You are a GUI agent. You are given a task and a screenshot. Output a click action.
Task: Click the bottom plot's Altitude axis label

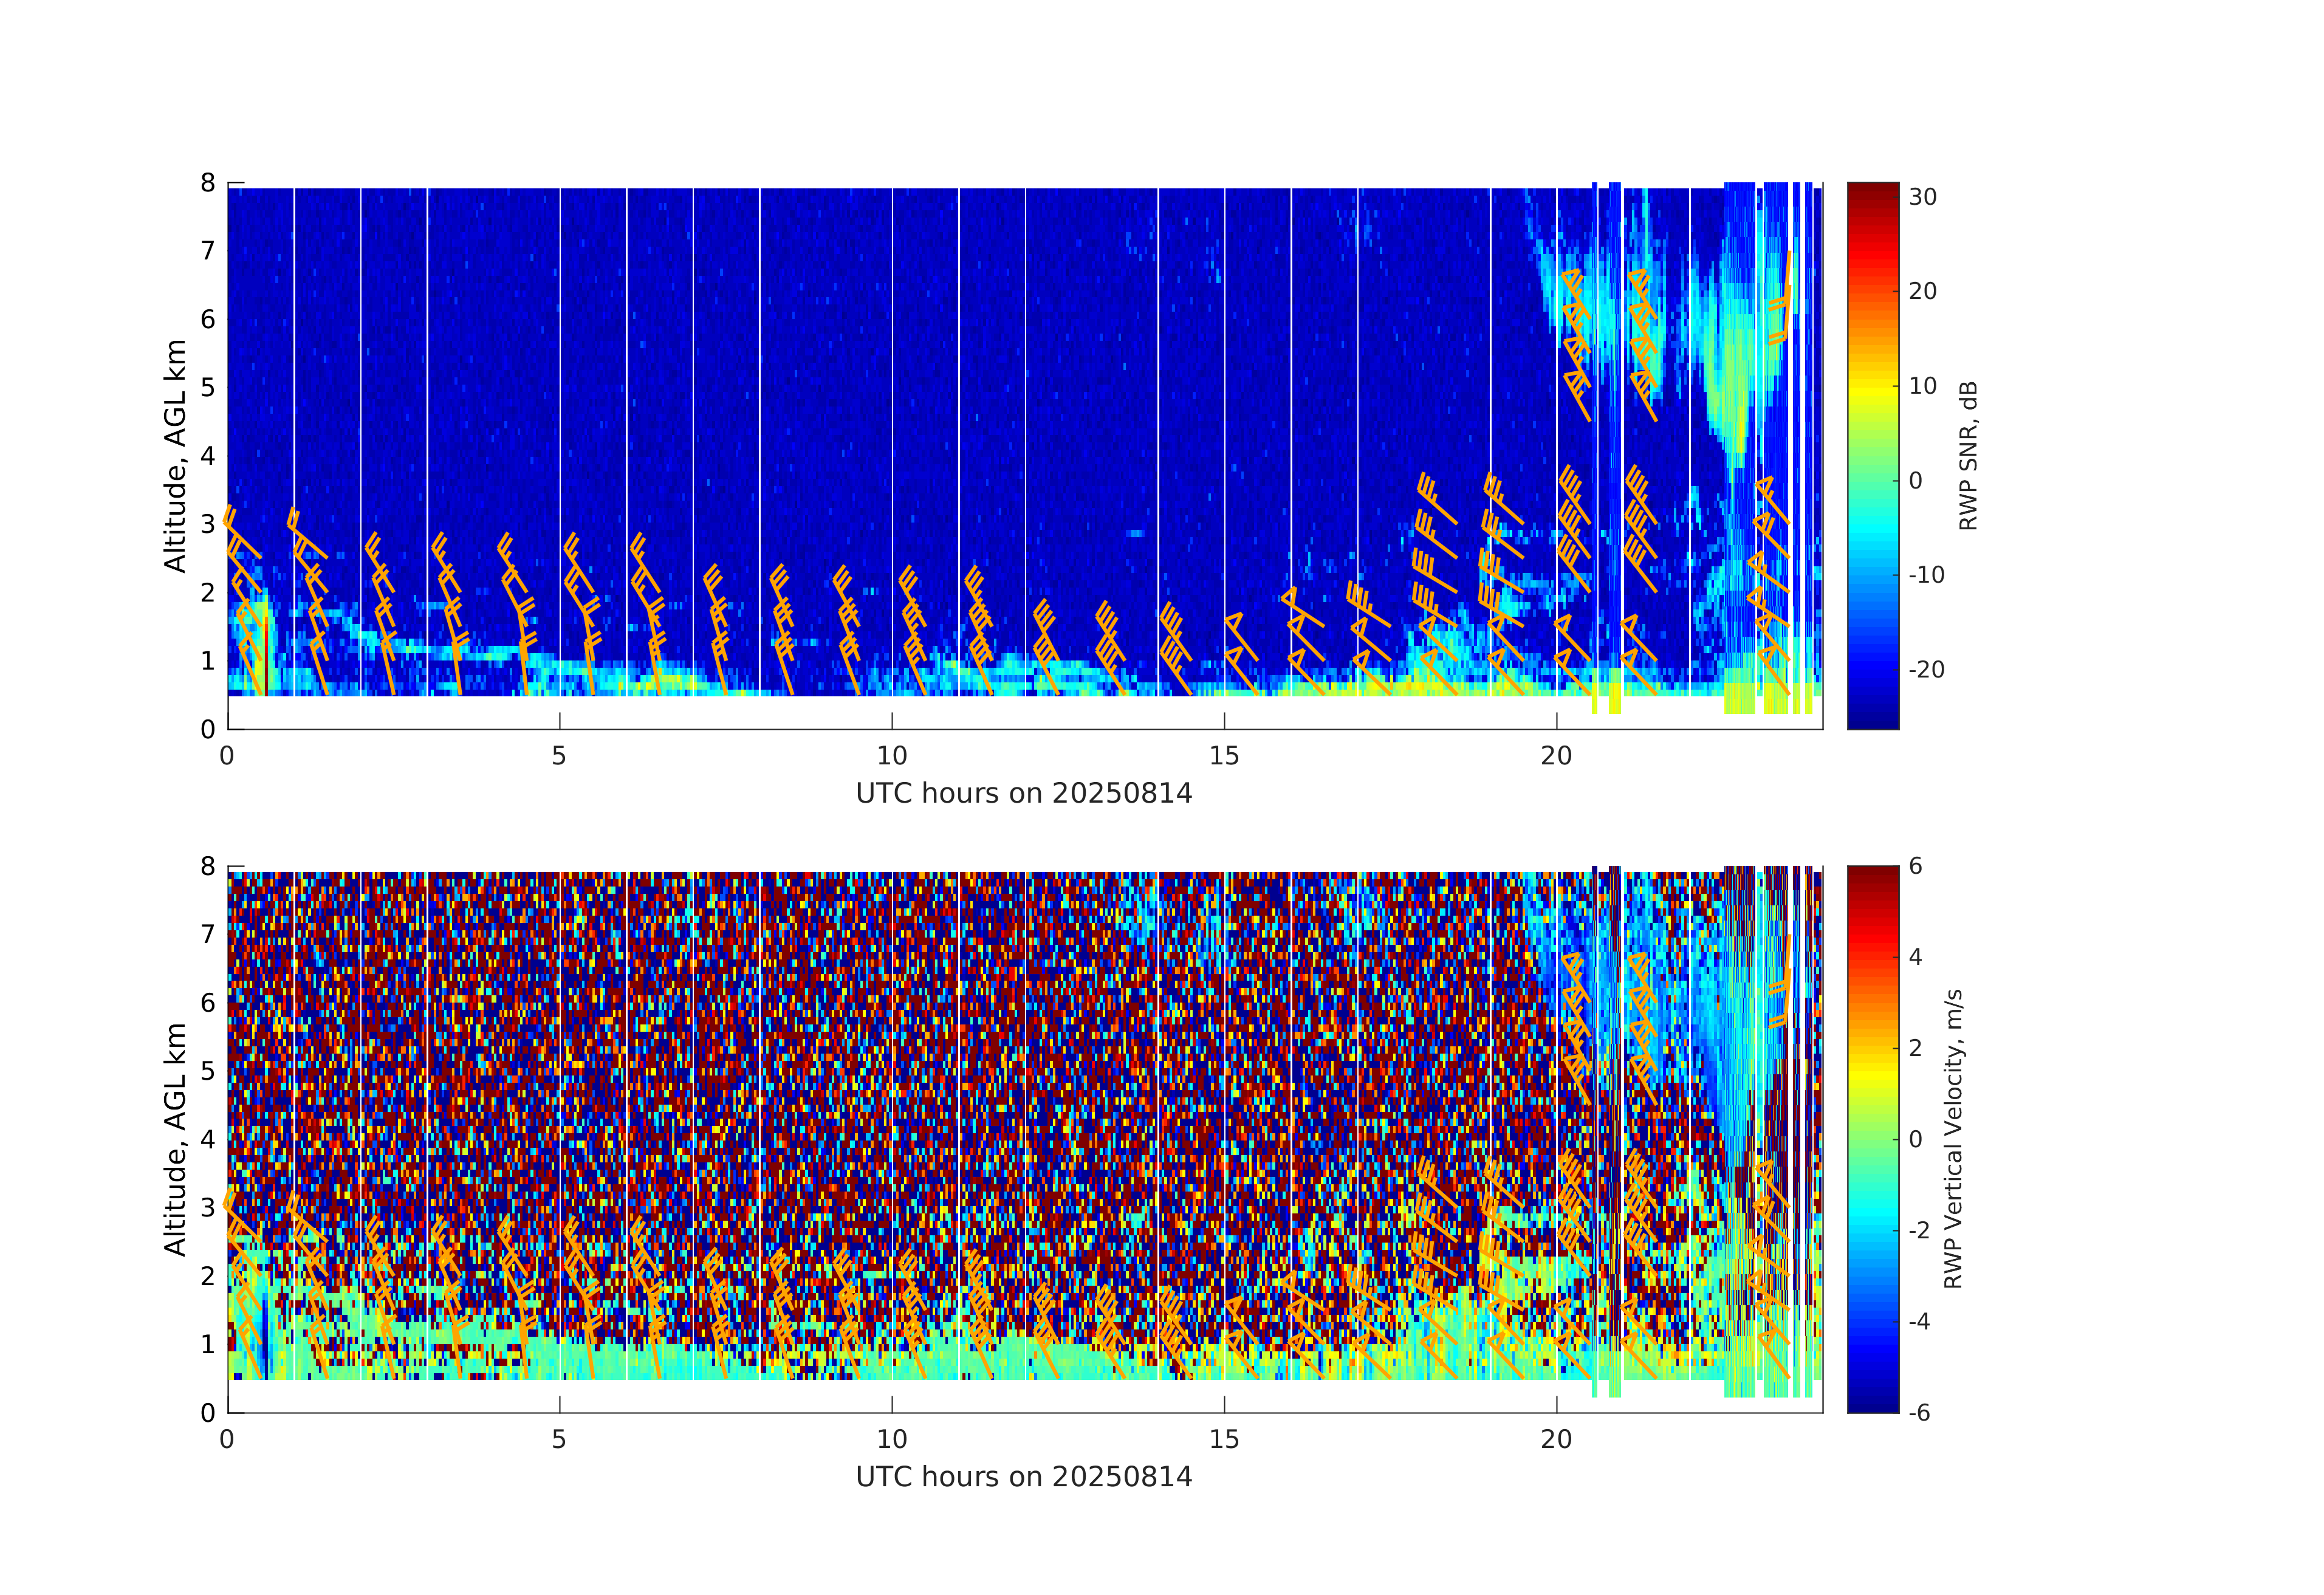(x=175, y=1139)
